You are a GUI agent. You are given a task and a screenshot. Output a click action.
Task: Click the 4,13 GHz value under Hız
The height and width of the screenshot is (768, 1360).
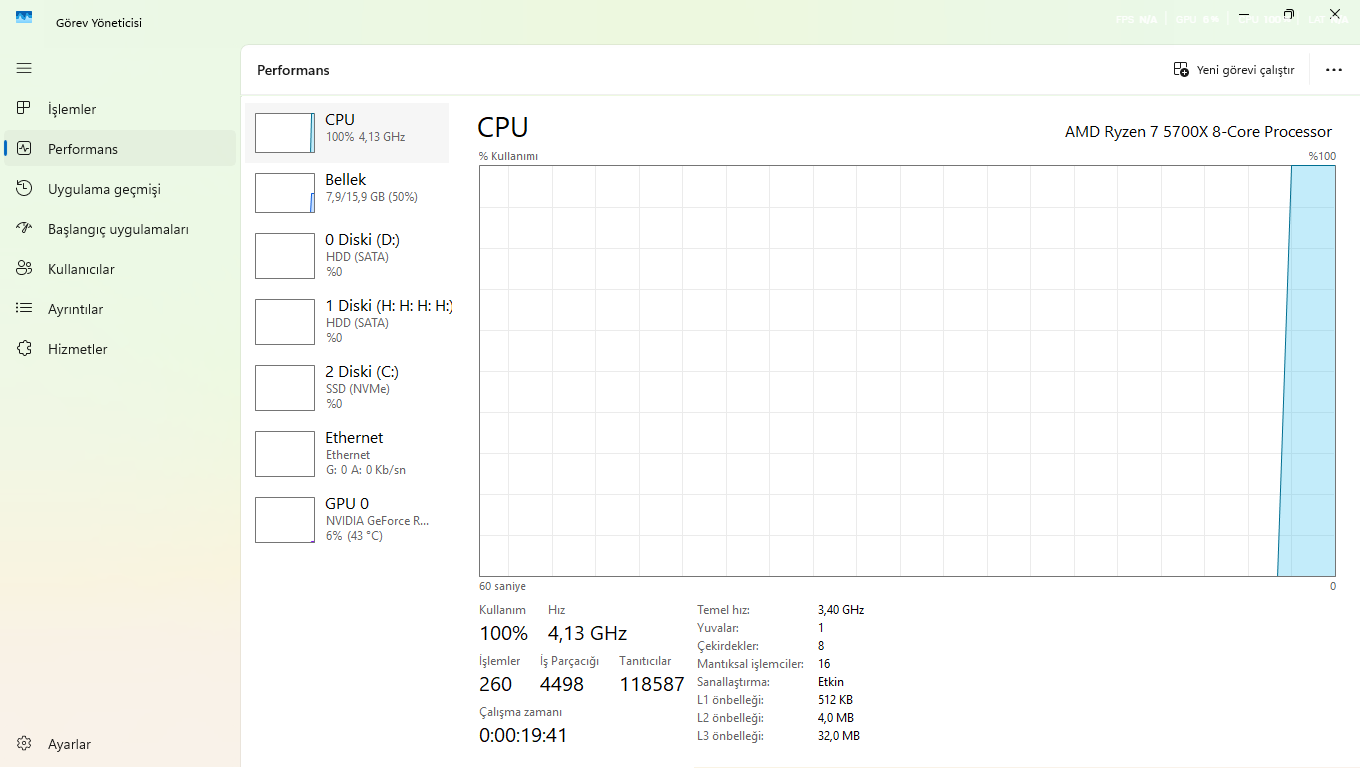click(587, 633)
